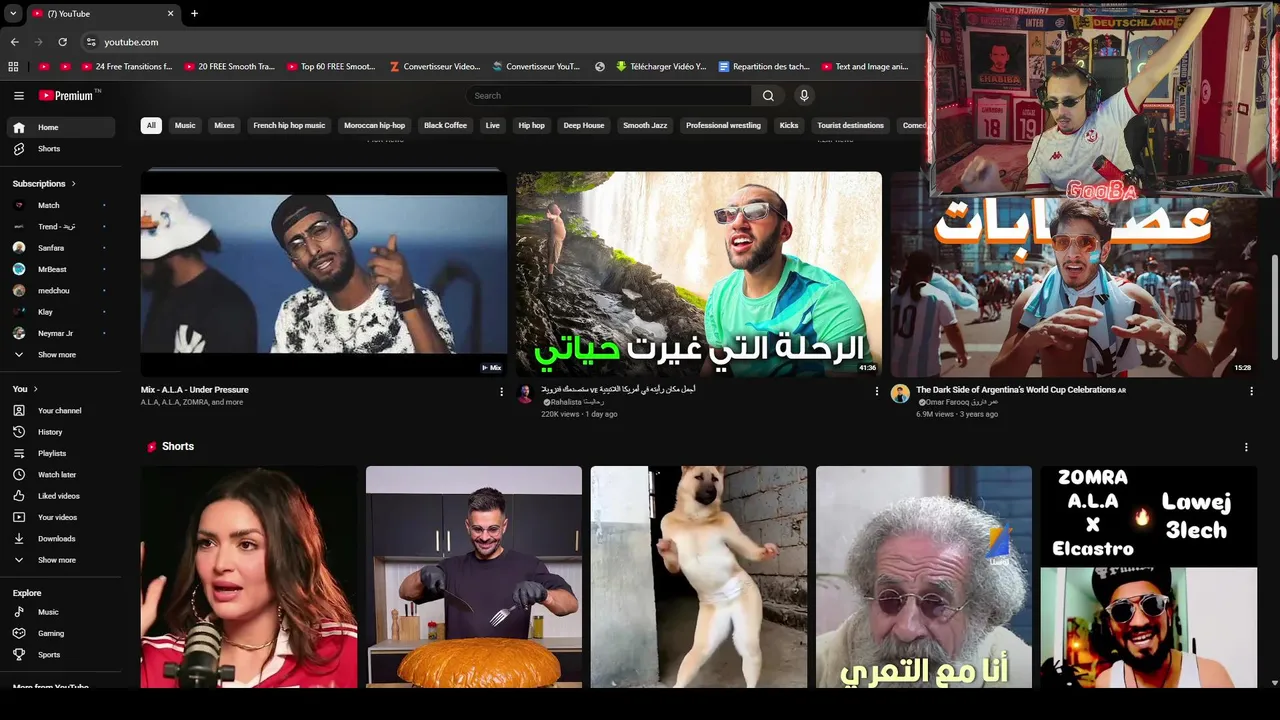Select the Professional wrestling chip
The image size is (1280, 720).
[723, 125]
